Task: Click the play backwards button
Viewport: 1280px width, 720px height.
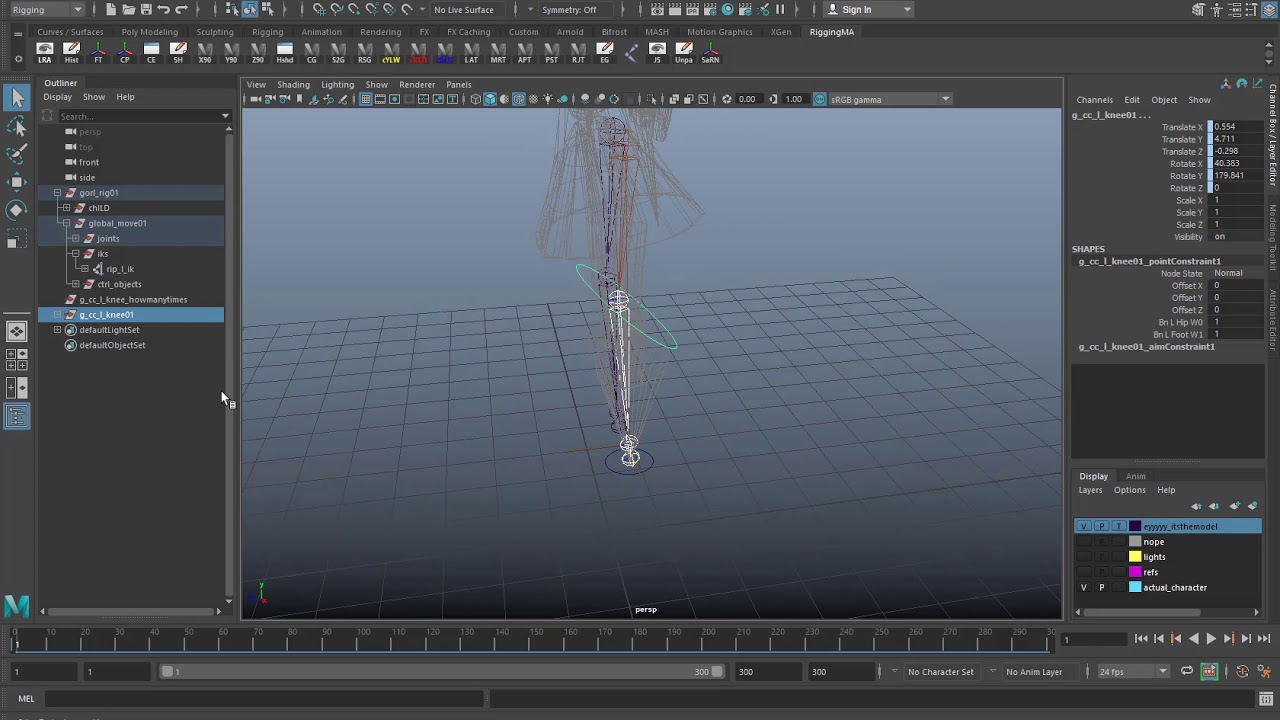Action: [x=1193, y=639]
